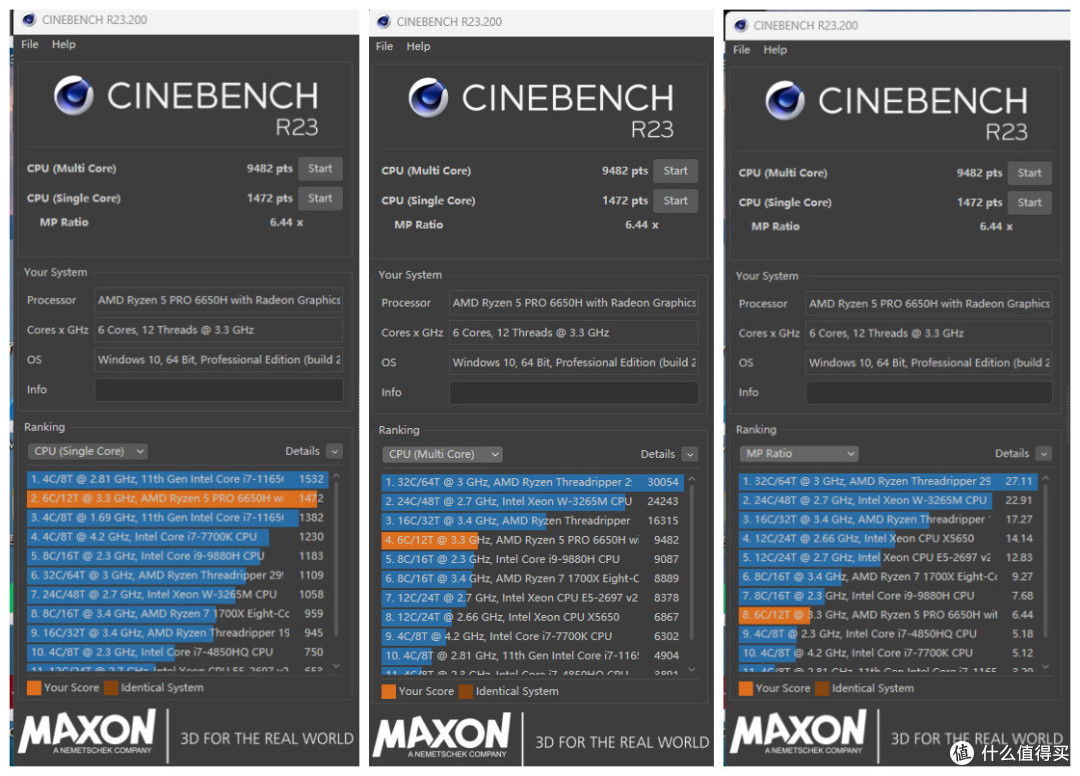The width and height of the screenshot is (1080, 776).
Task: Select Threadripper row with ratio 27.11
Action: coord(889,481)
